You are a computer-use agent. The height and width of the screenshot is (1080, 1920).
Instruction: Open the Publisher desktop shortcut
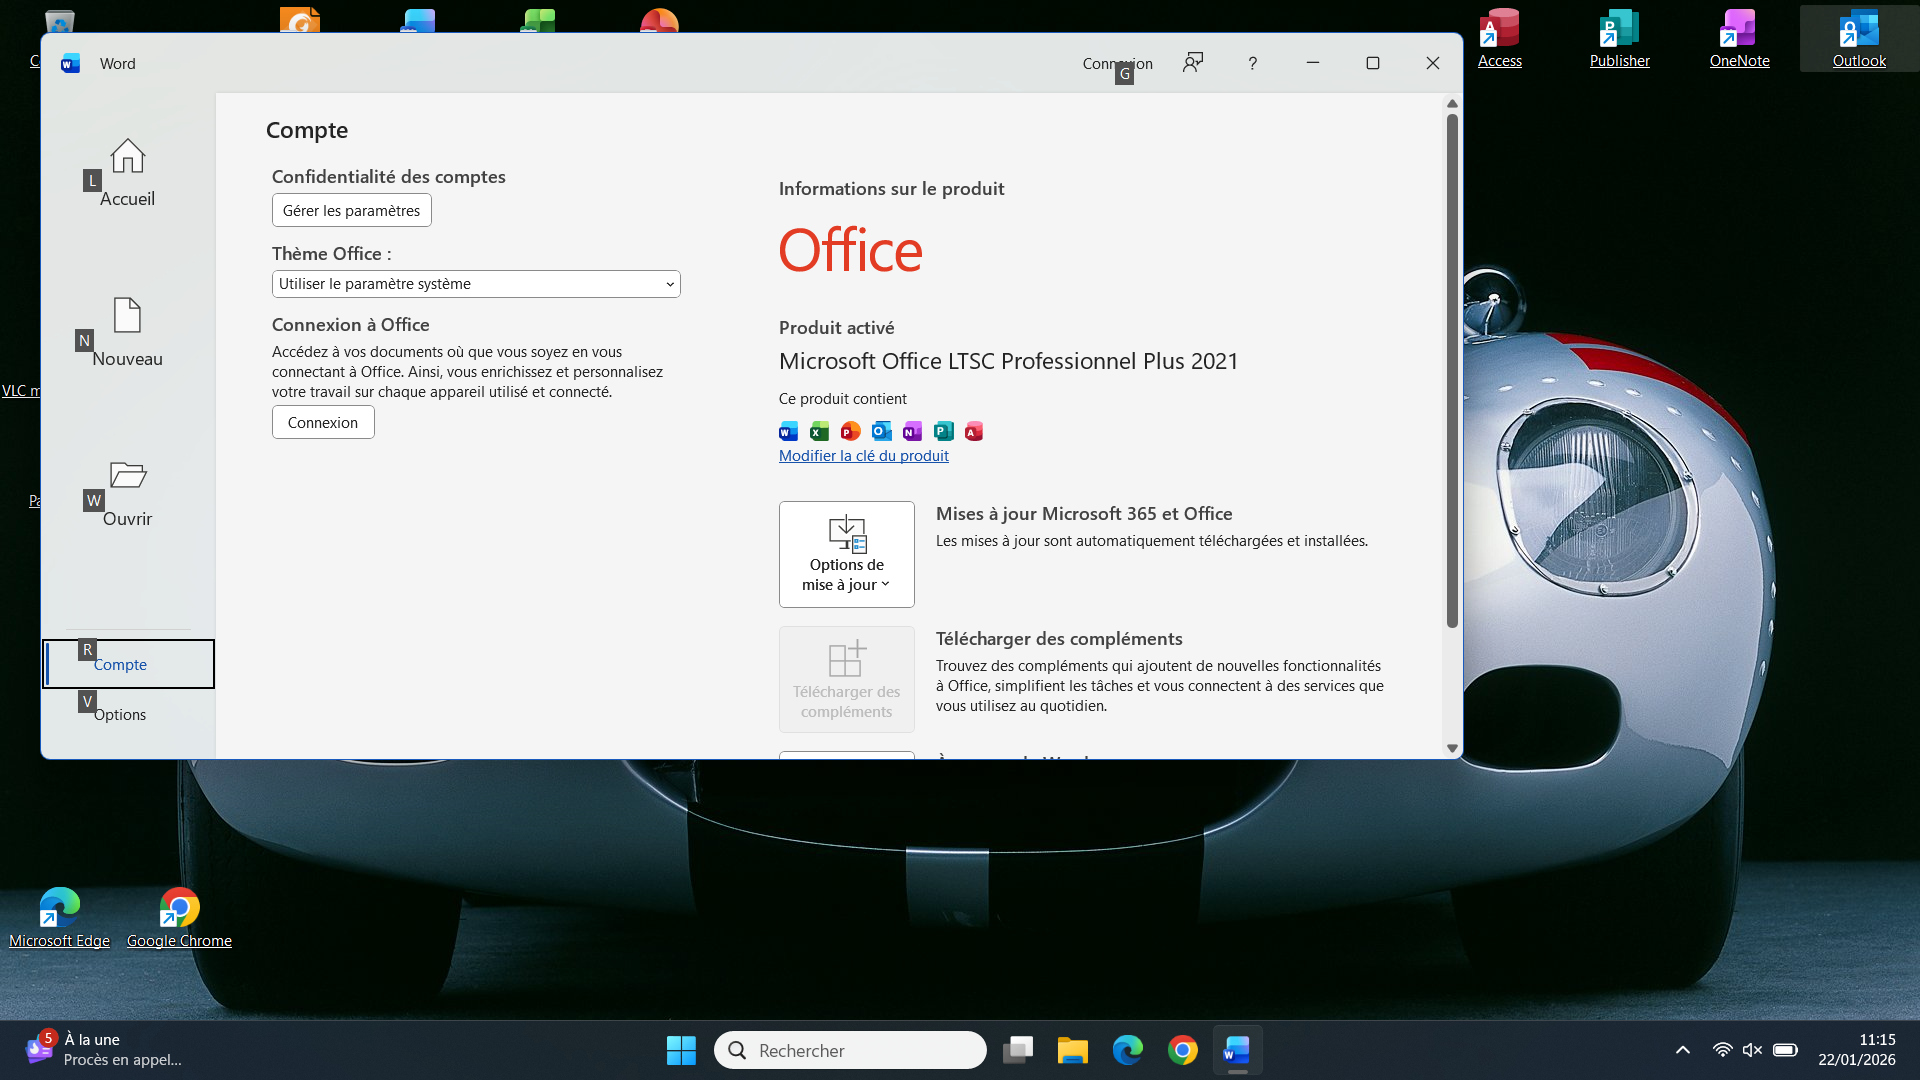[x=1620, y=38]
